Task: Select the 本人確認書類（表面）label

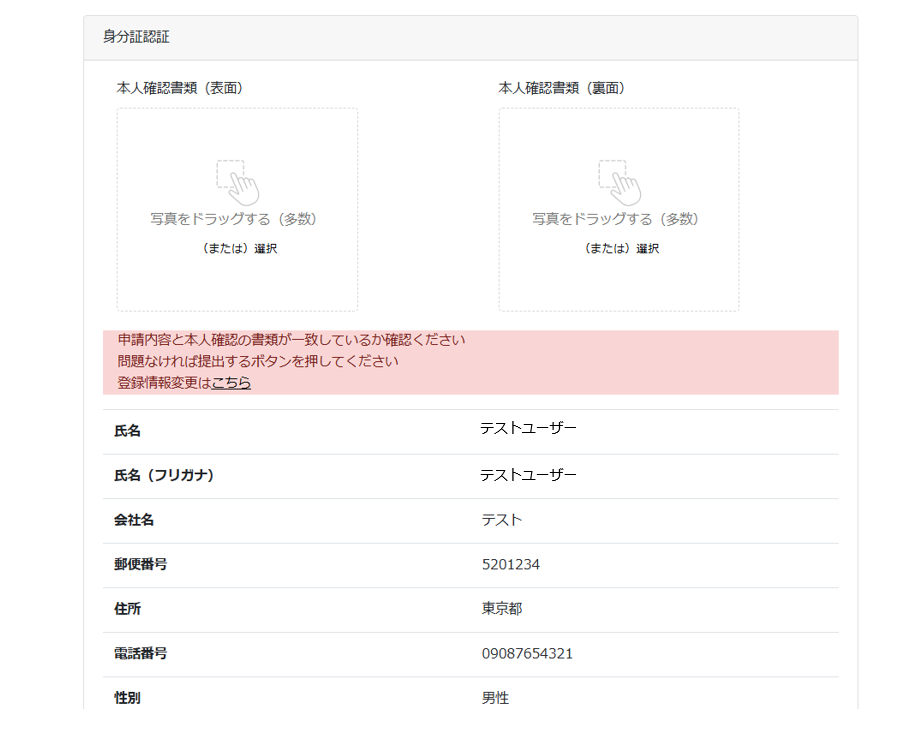Action: (180, 88)
